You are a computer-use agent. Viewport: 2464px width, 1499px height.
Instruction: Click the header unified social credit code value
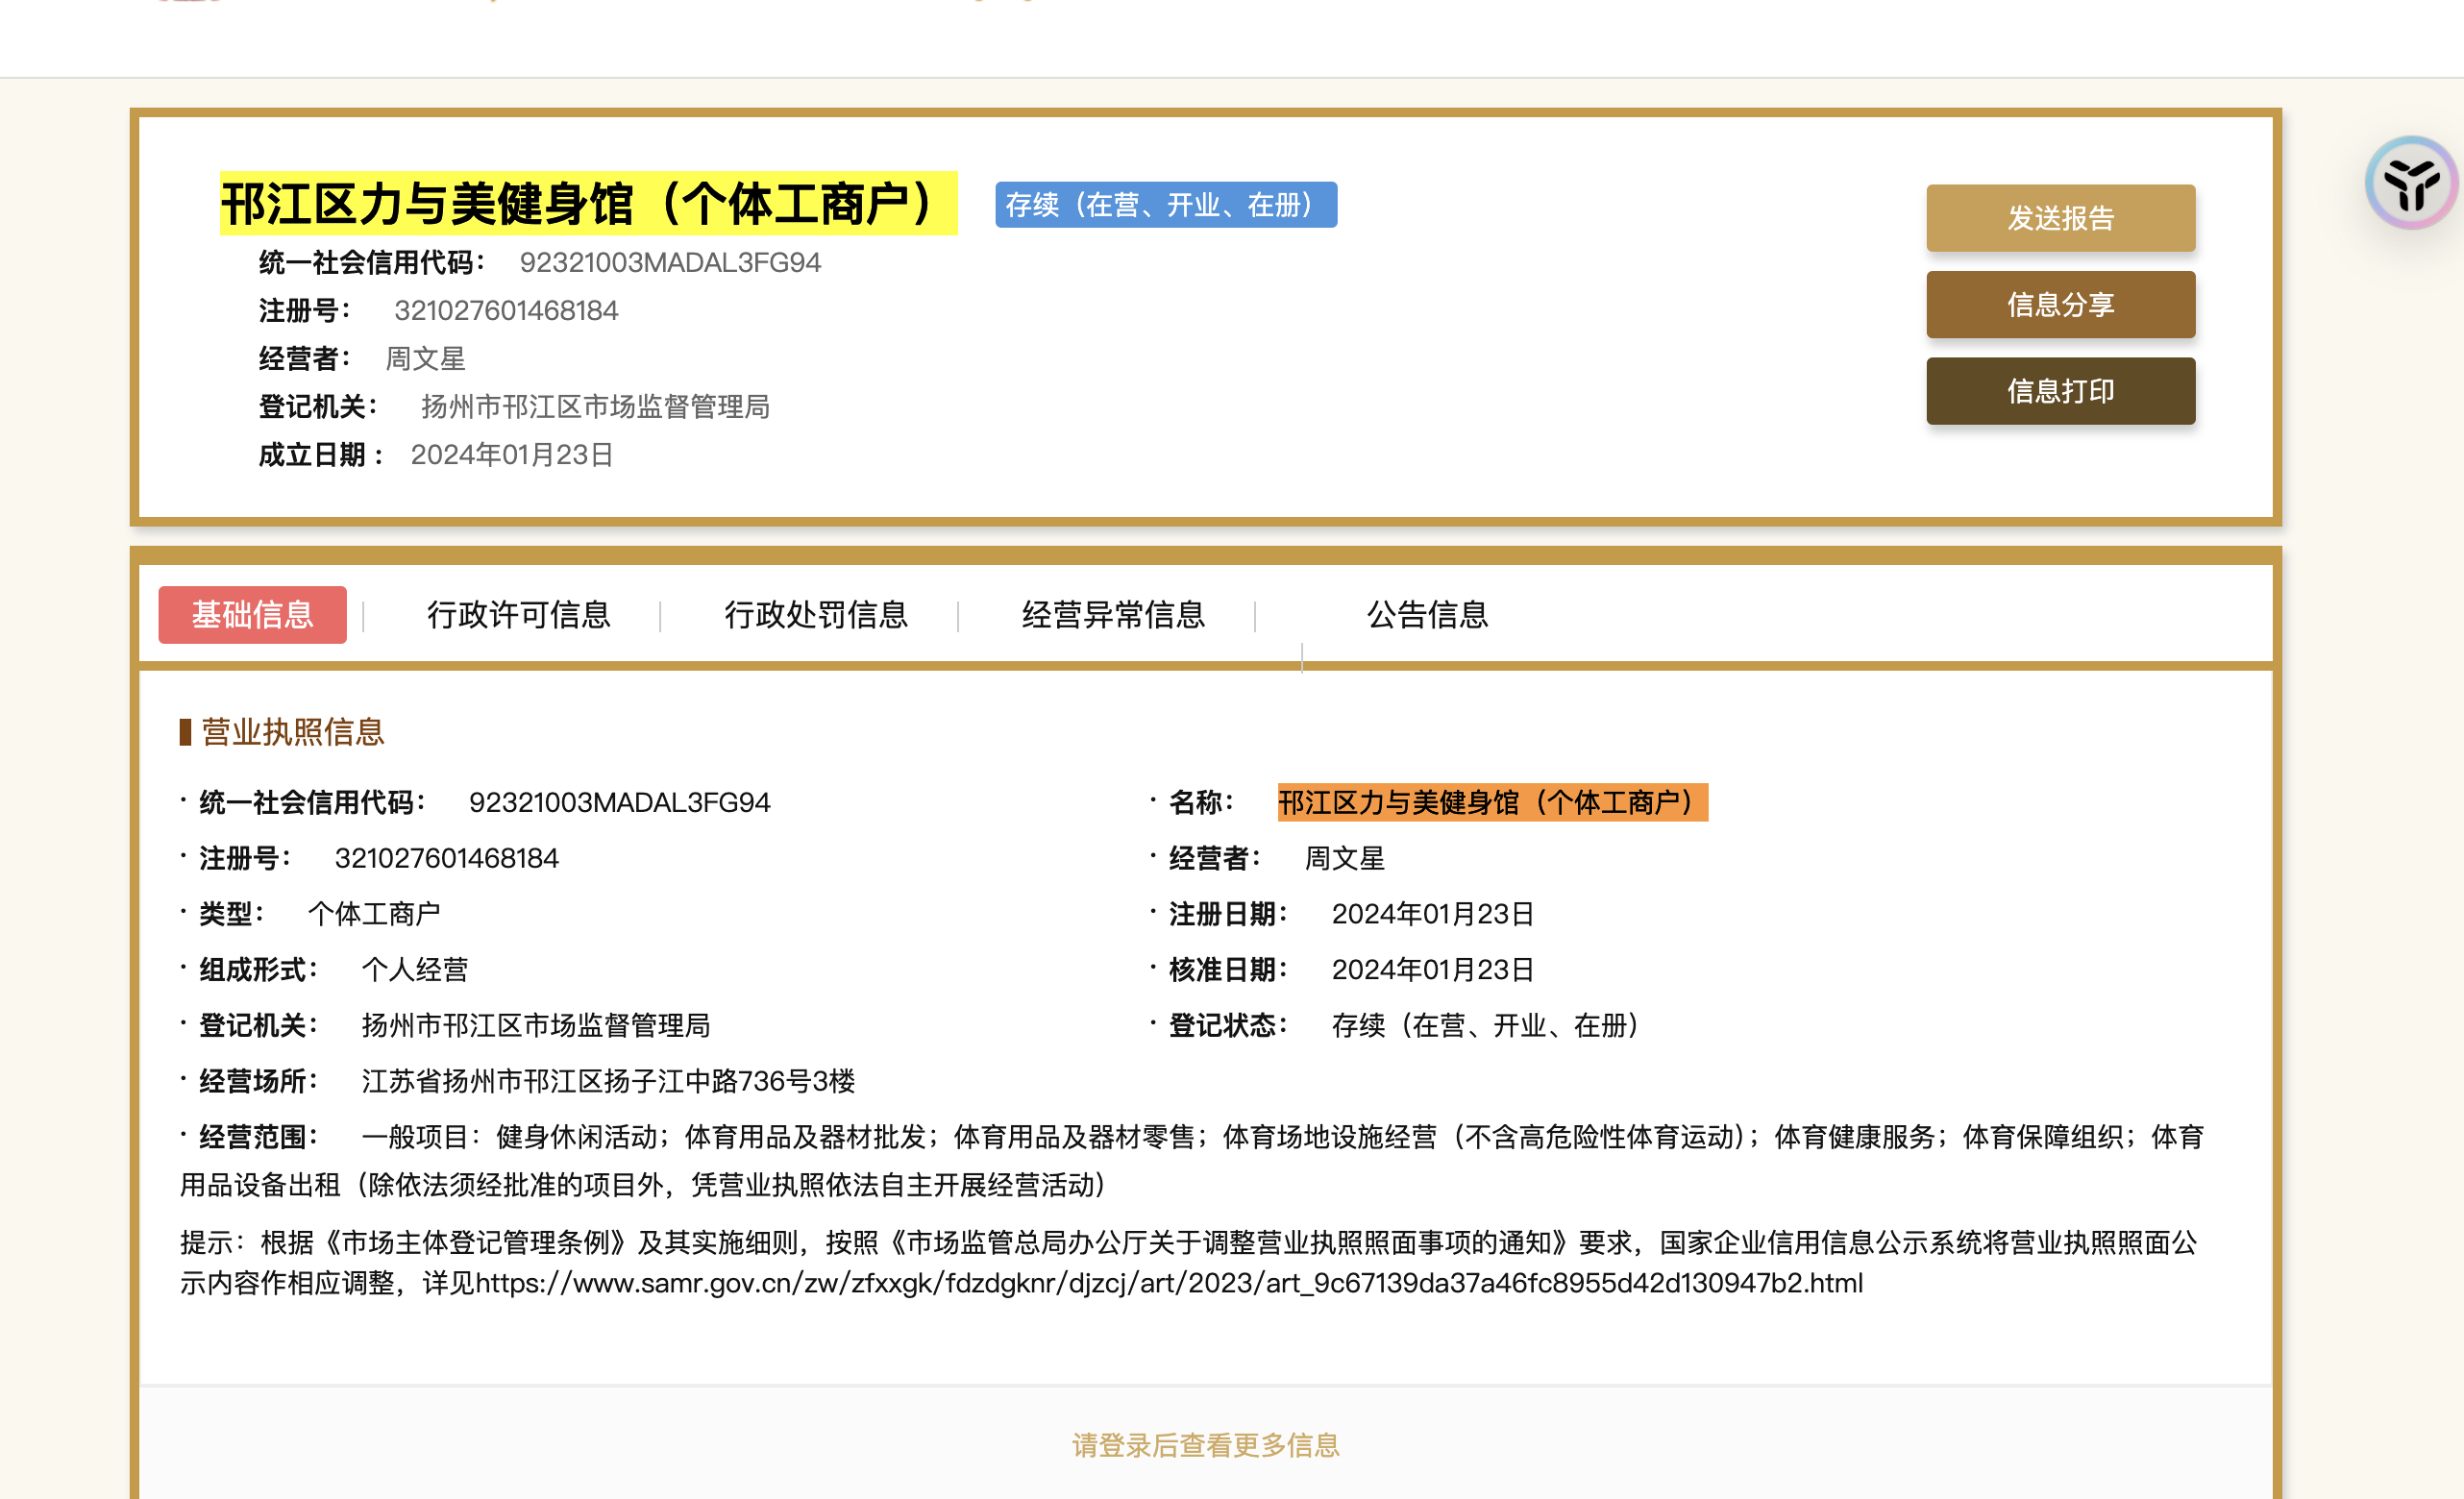pyautogui.click(x=670, y=262)
